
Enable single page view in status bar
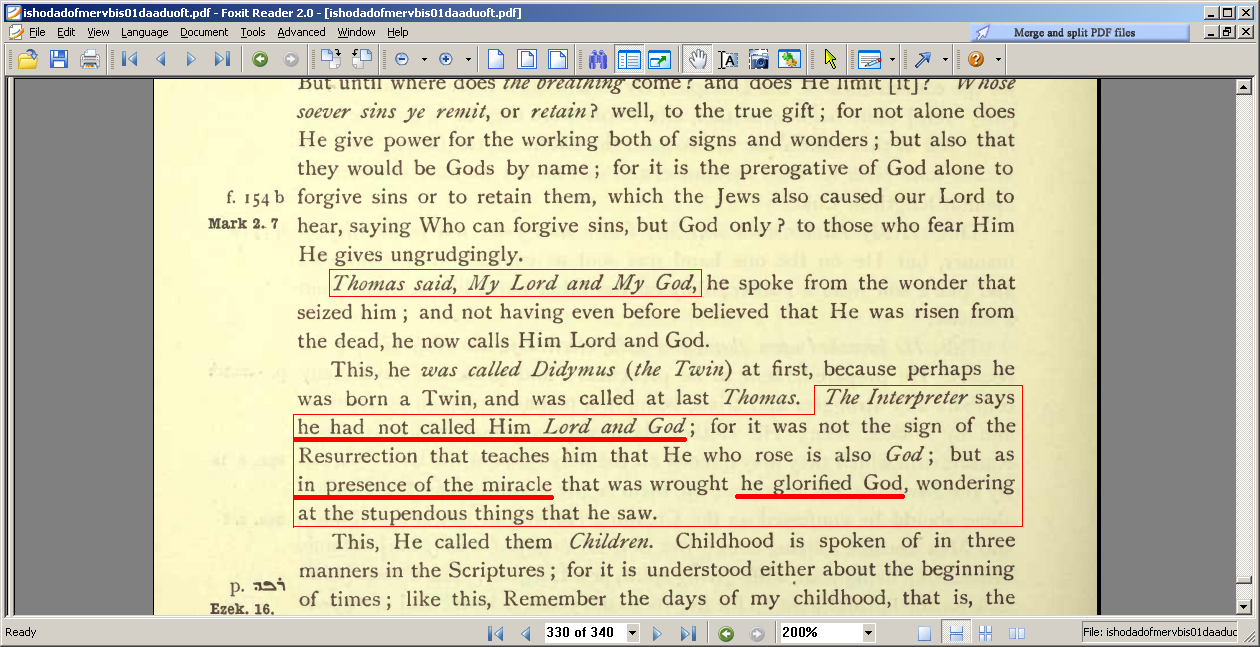tap(925, 633)
